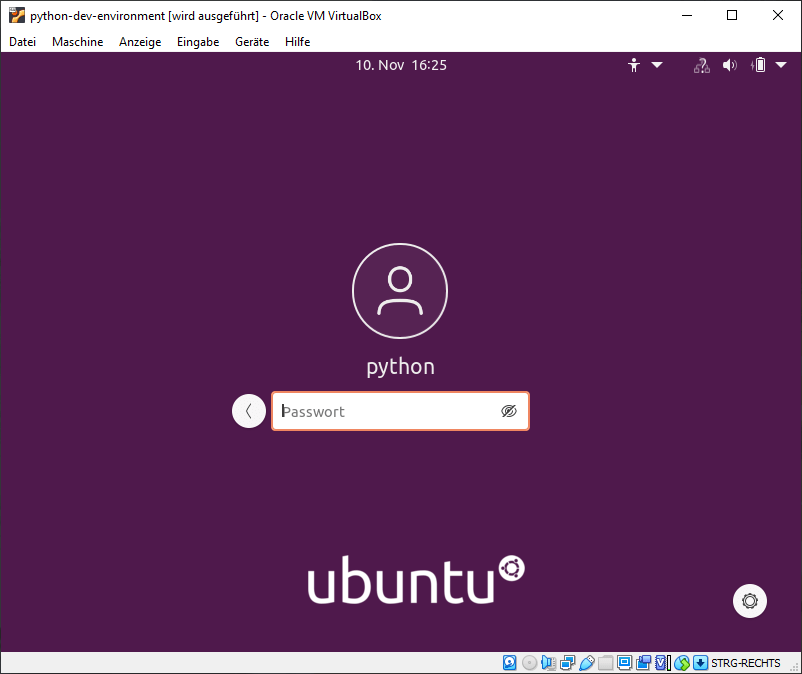Toggle password visibility eye icon
The image size is (802, 674).
(x=508, y=411)
